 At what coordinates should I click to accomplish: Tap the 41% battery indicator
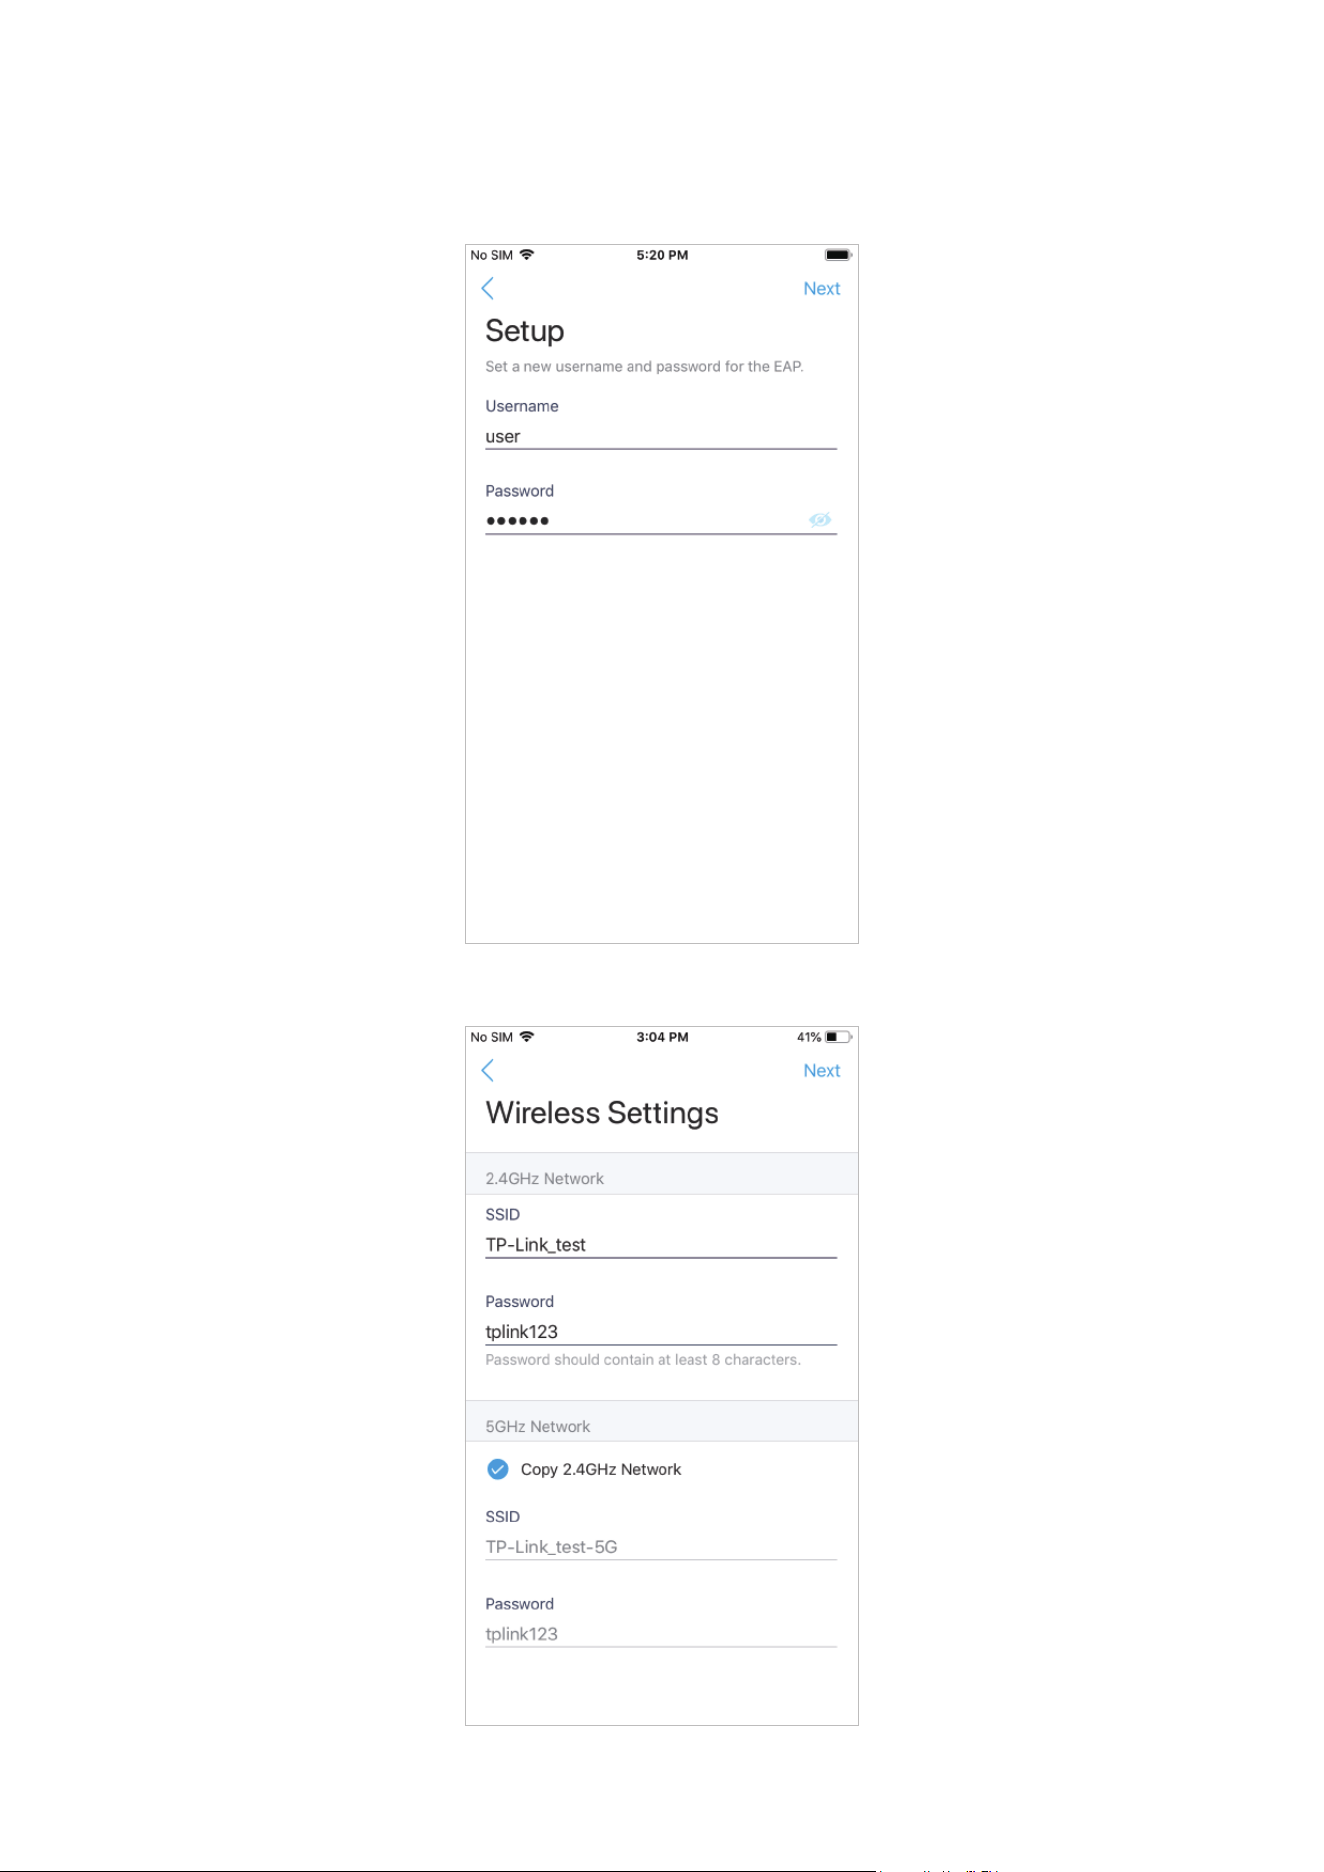point(824,1037)
